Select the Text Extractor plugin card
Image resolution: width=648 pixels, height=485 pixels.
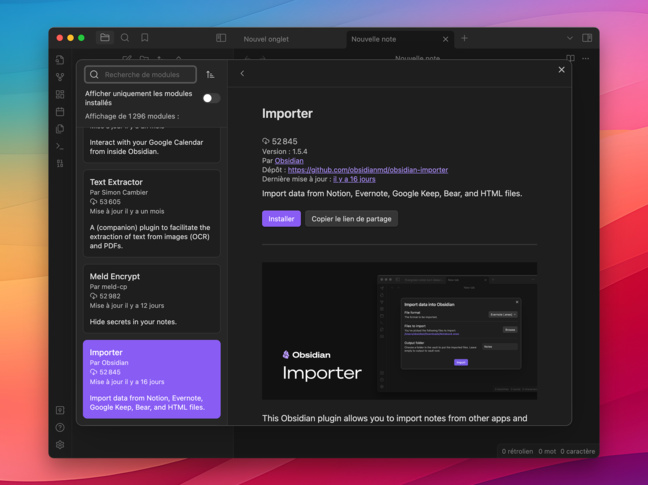pyautogui.click(x=152, y=213)
